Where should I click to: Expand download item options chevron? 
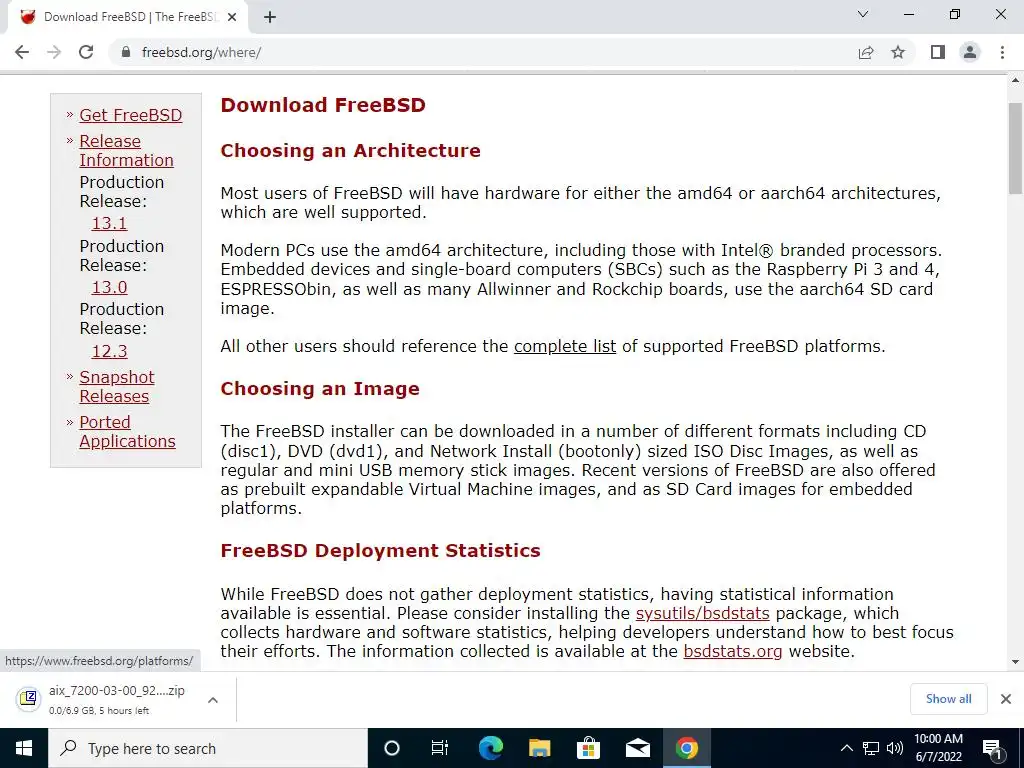(x=212, y=700)
